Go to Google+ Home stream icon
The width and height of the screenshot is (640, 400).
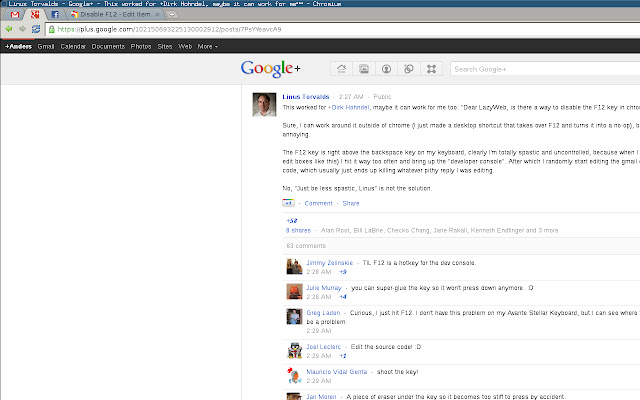[x=342, y=69]
